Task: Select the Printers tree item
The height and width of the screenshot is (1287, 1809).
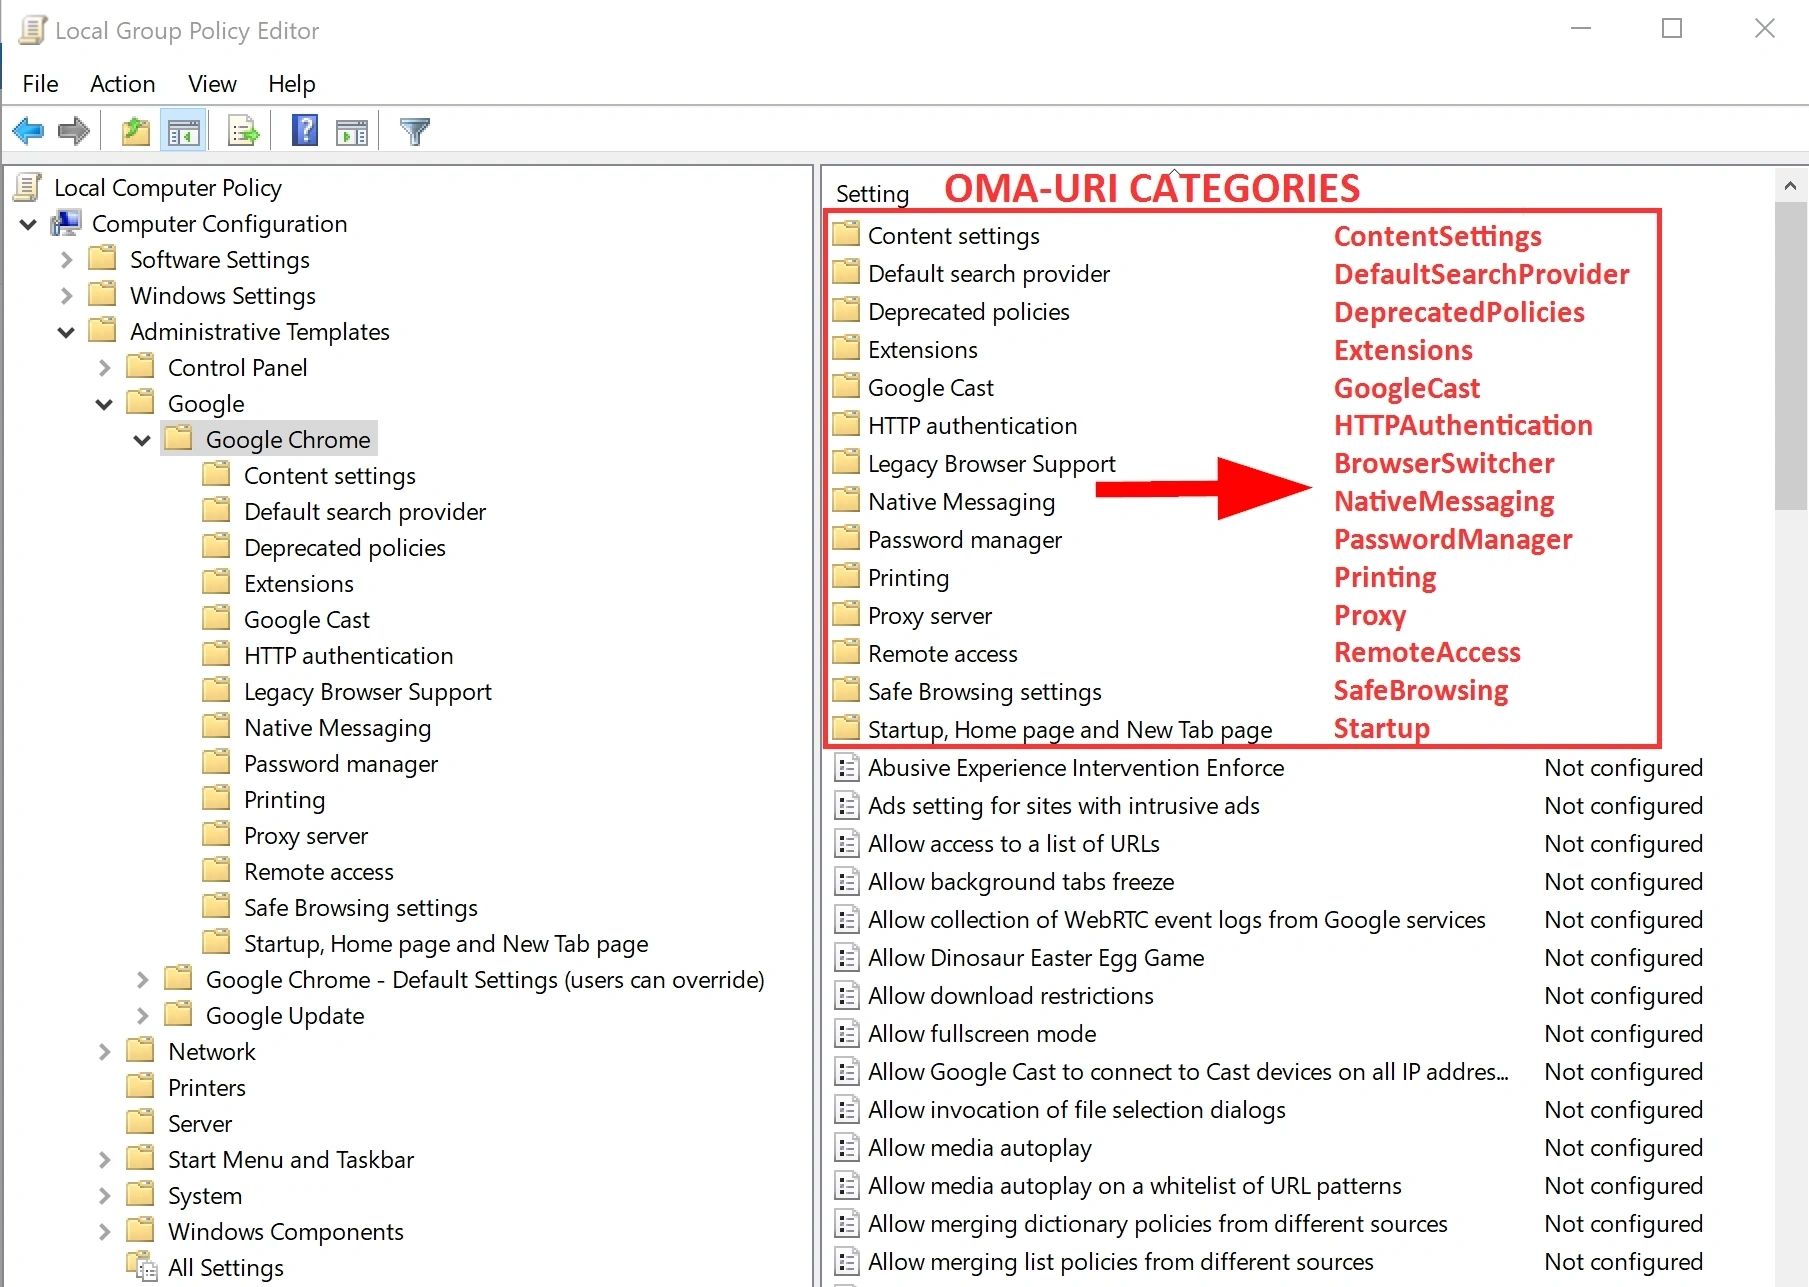Action: (x=206, y=1088)
